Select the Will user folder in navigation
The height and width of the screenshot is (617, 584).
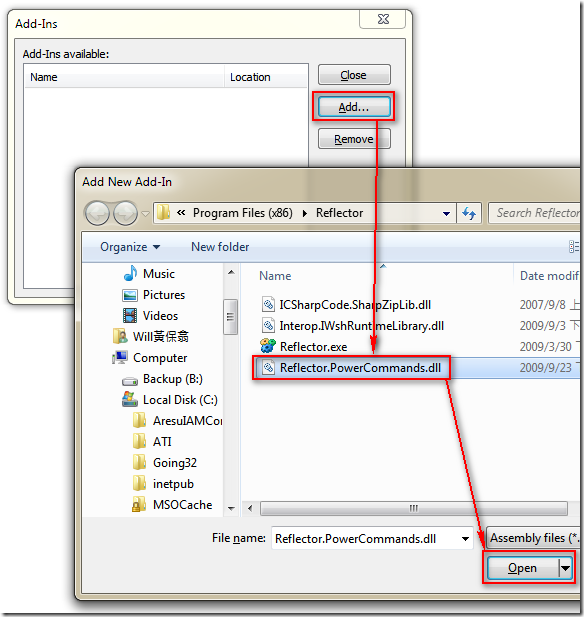pos(161,336)
